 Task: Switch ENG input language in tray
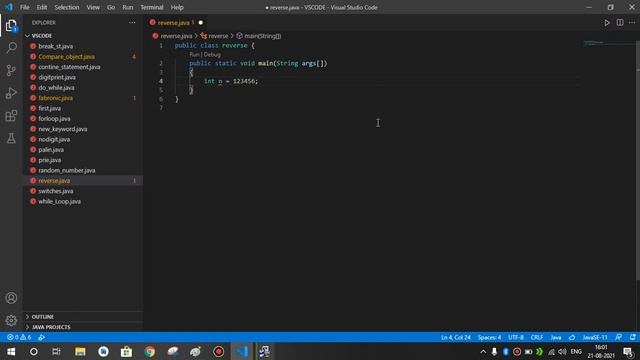tap(576, 351)
